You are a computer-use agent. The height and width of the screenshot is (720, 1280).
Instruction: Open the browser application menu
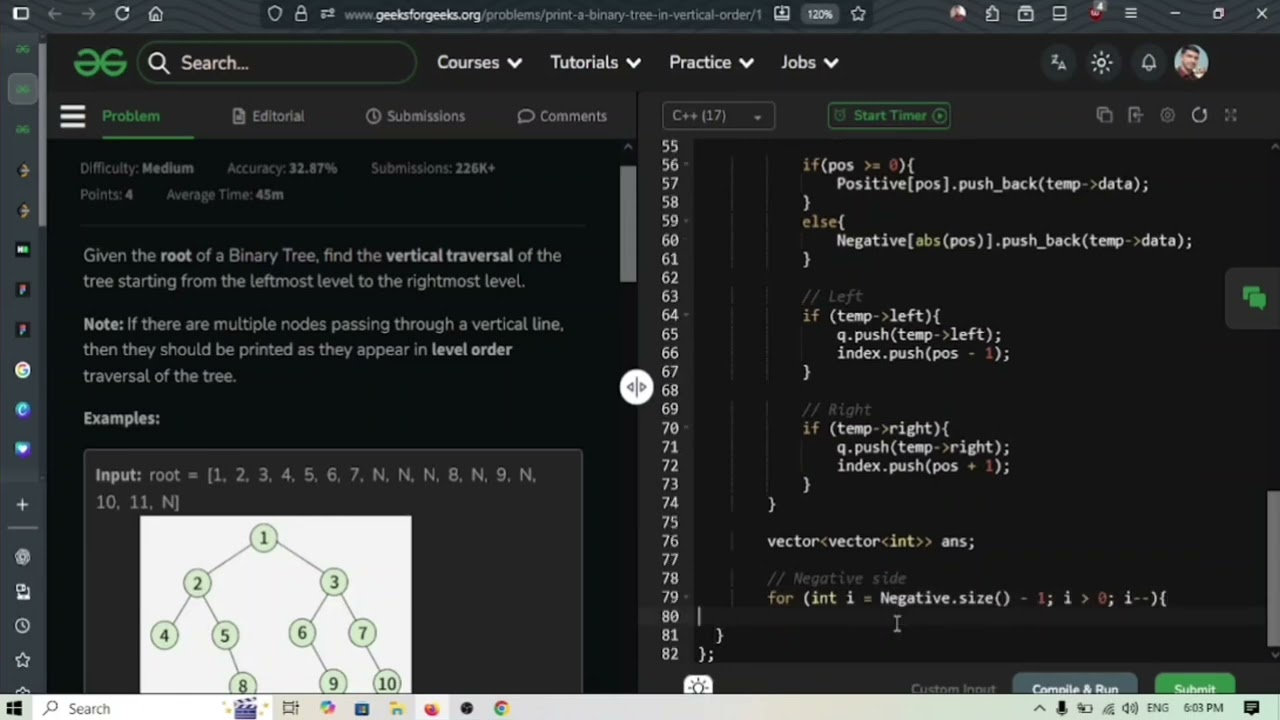tap(1131, 14)
